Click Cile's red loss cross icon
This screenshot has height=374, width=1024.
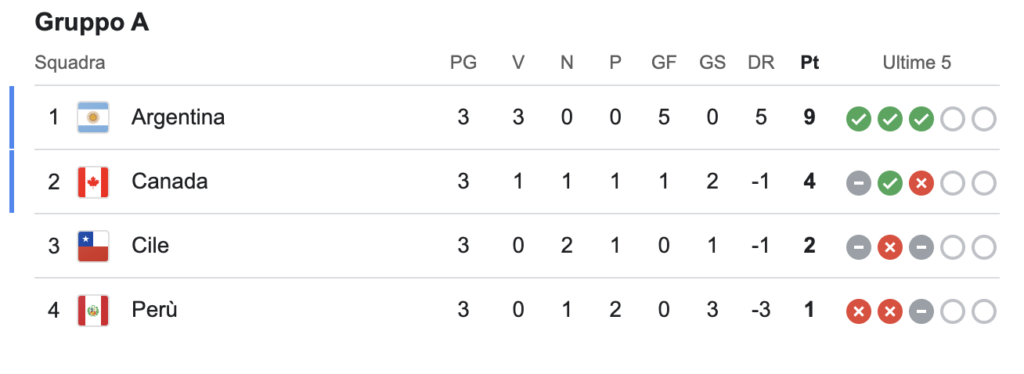click(x=890, y=248)
